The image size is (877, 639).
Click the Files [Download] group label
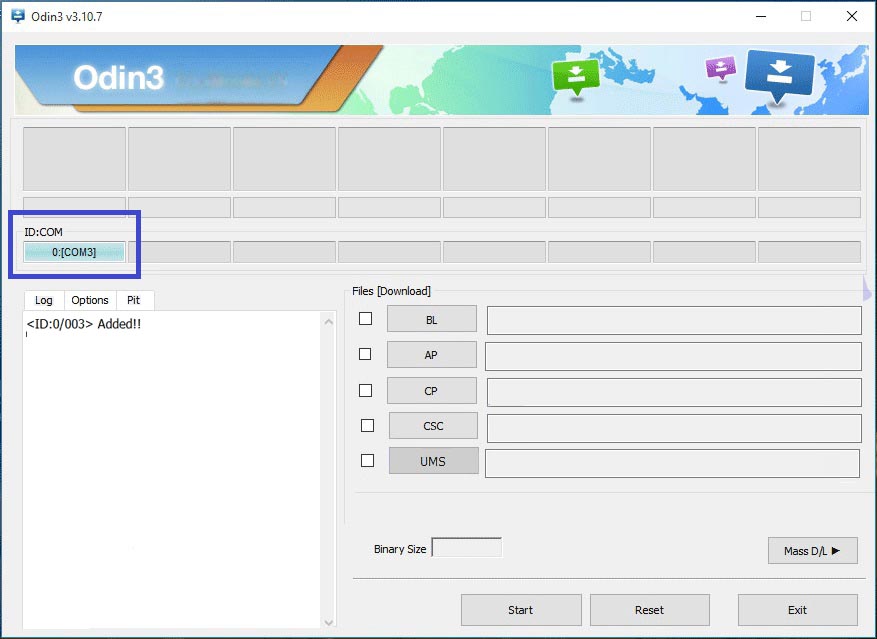click(x=392, y=291)
